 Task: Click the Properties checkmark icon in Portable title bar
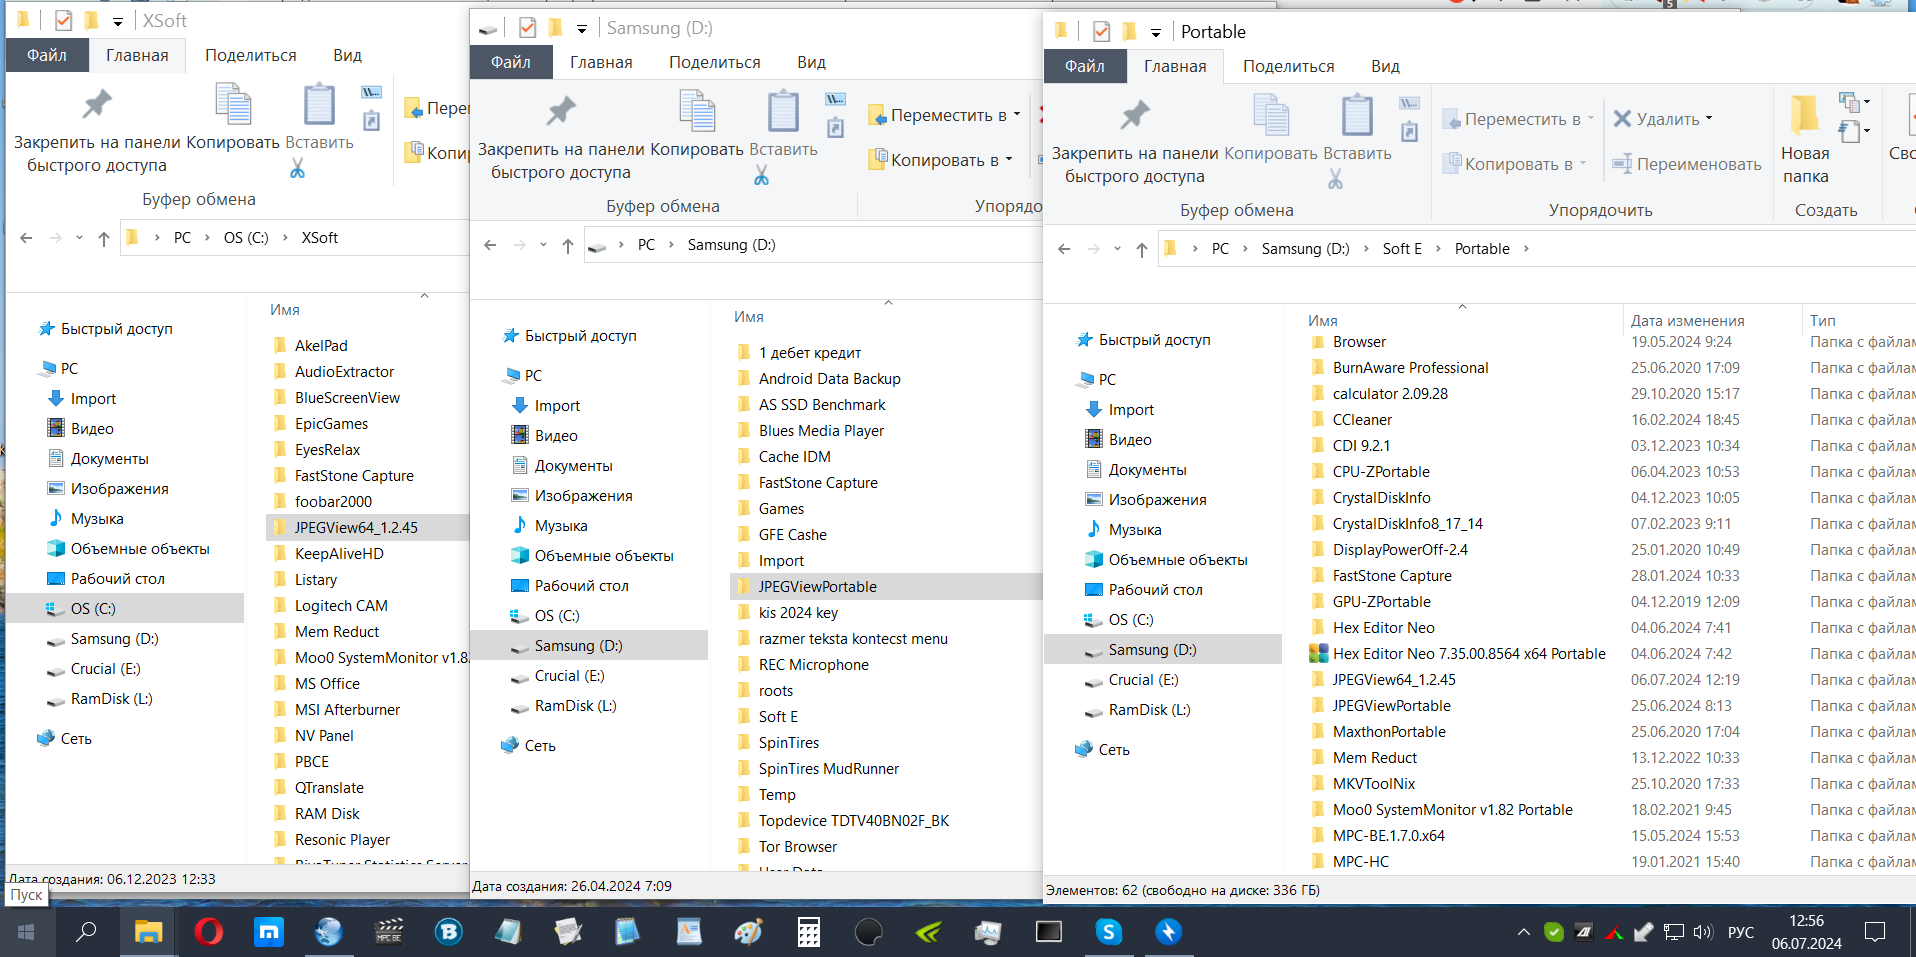(x=1101, y=31)
